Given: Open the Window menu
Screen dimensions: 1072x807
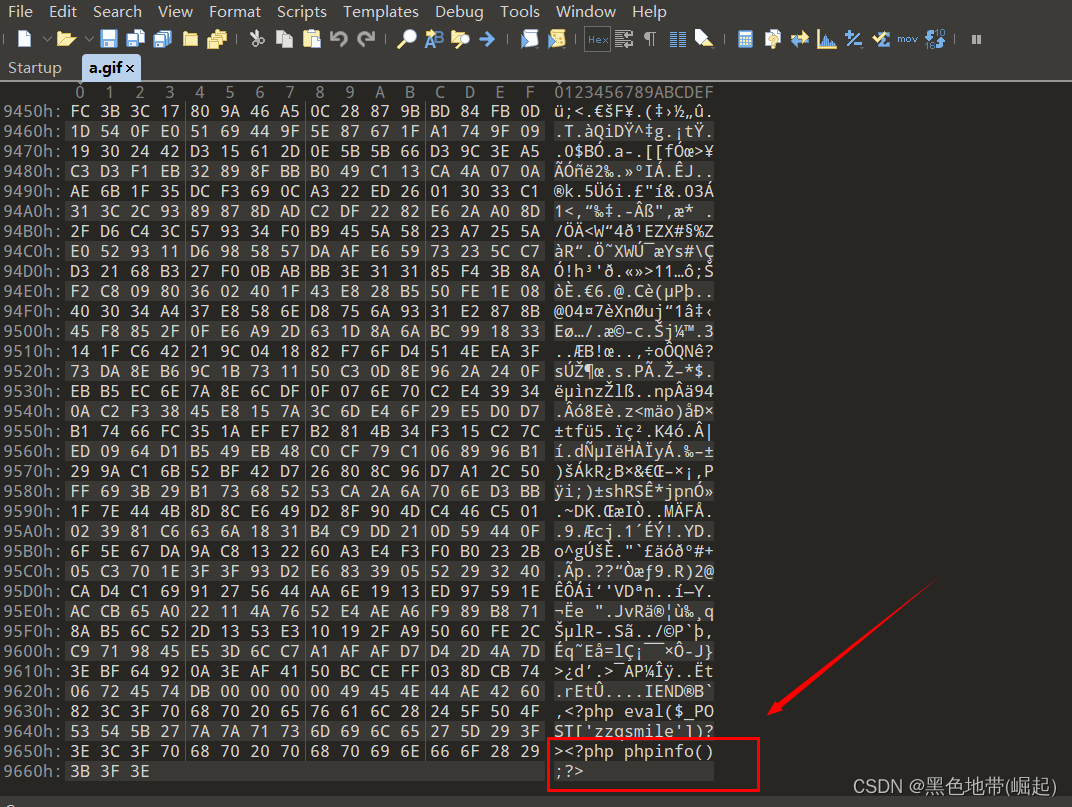Looking at the screenshot, I should [x=585, y=12].
